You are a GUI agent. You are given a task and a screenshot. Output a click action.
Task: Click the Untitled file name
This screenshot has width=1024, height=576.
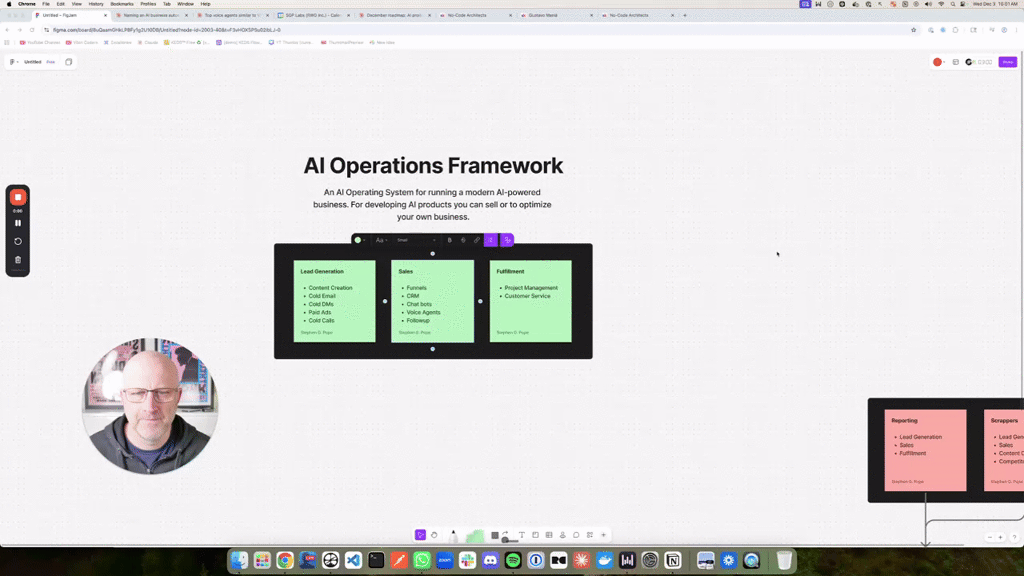coord(33,62)
